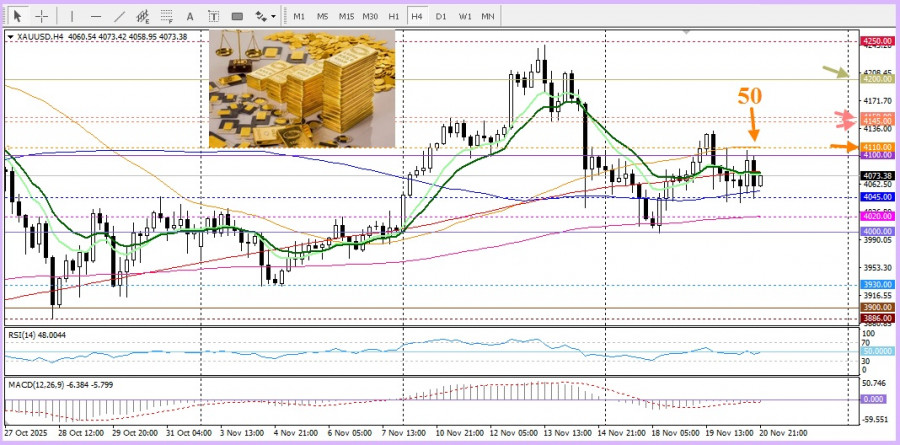Viewport: 900px width, 445px height.
Task: Select the vertical line drawing tool
Action: (71, 16)
